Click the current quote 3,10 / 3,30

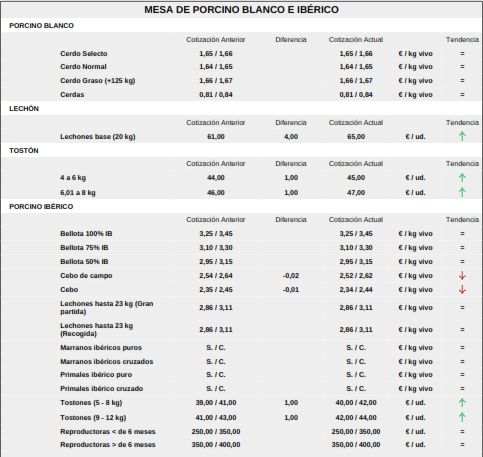coord(356,248)
